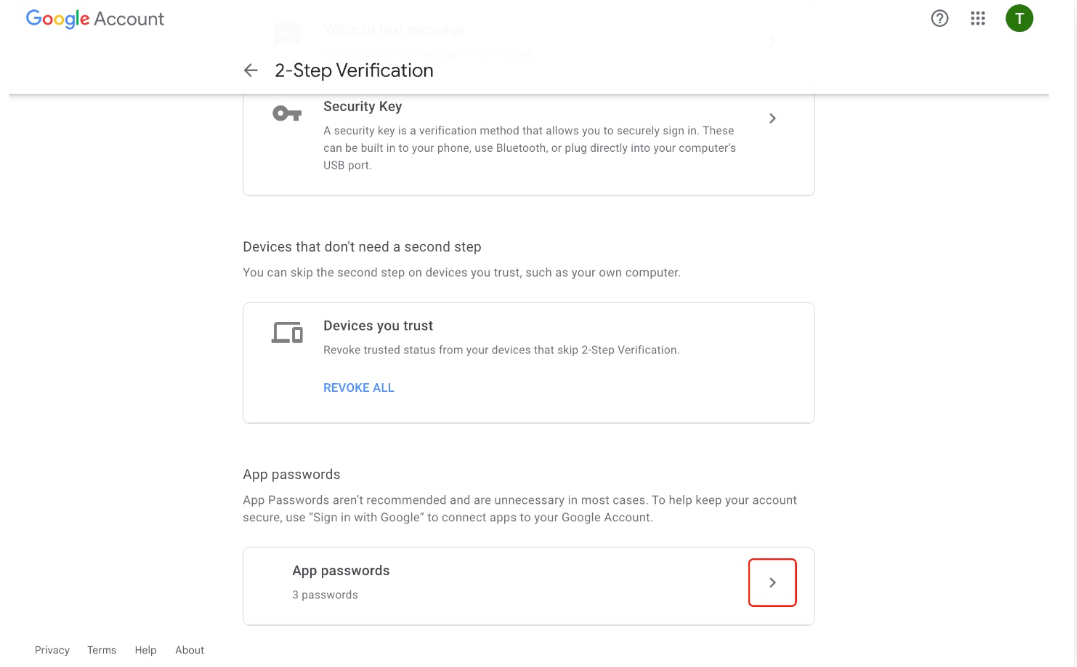Click the Devices you trust icon

click(x=287, y=333)
